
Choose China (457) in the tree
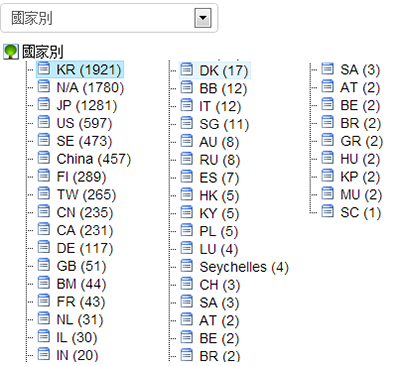[x=93, y=159]
